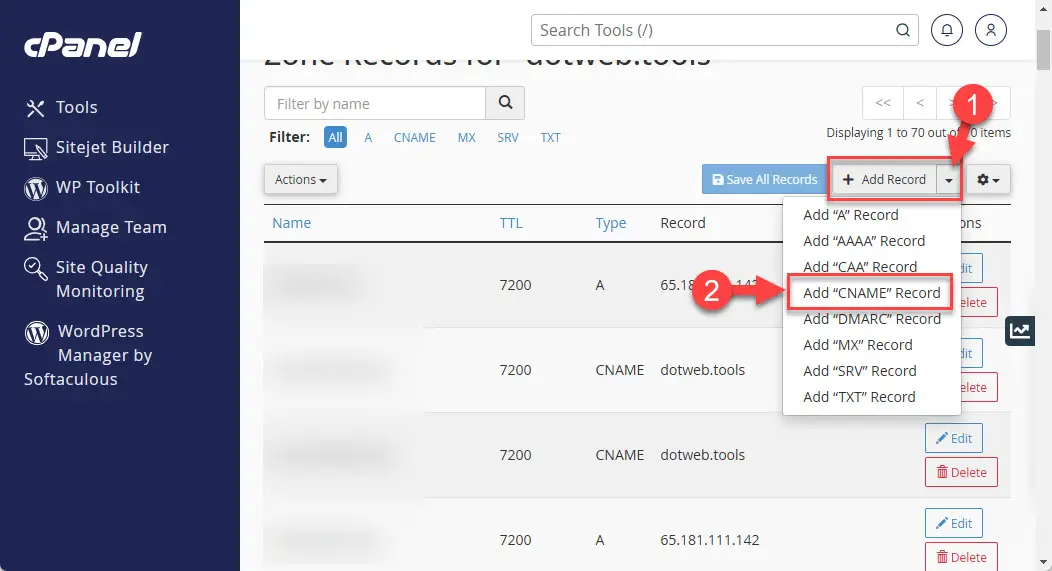Click the cPanel logo
Viewport: 1052px width, 571px height.
coord(83,45)
